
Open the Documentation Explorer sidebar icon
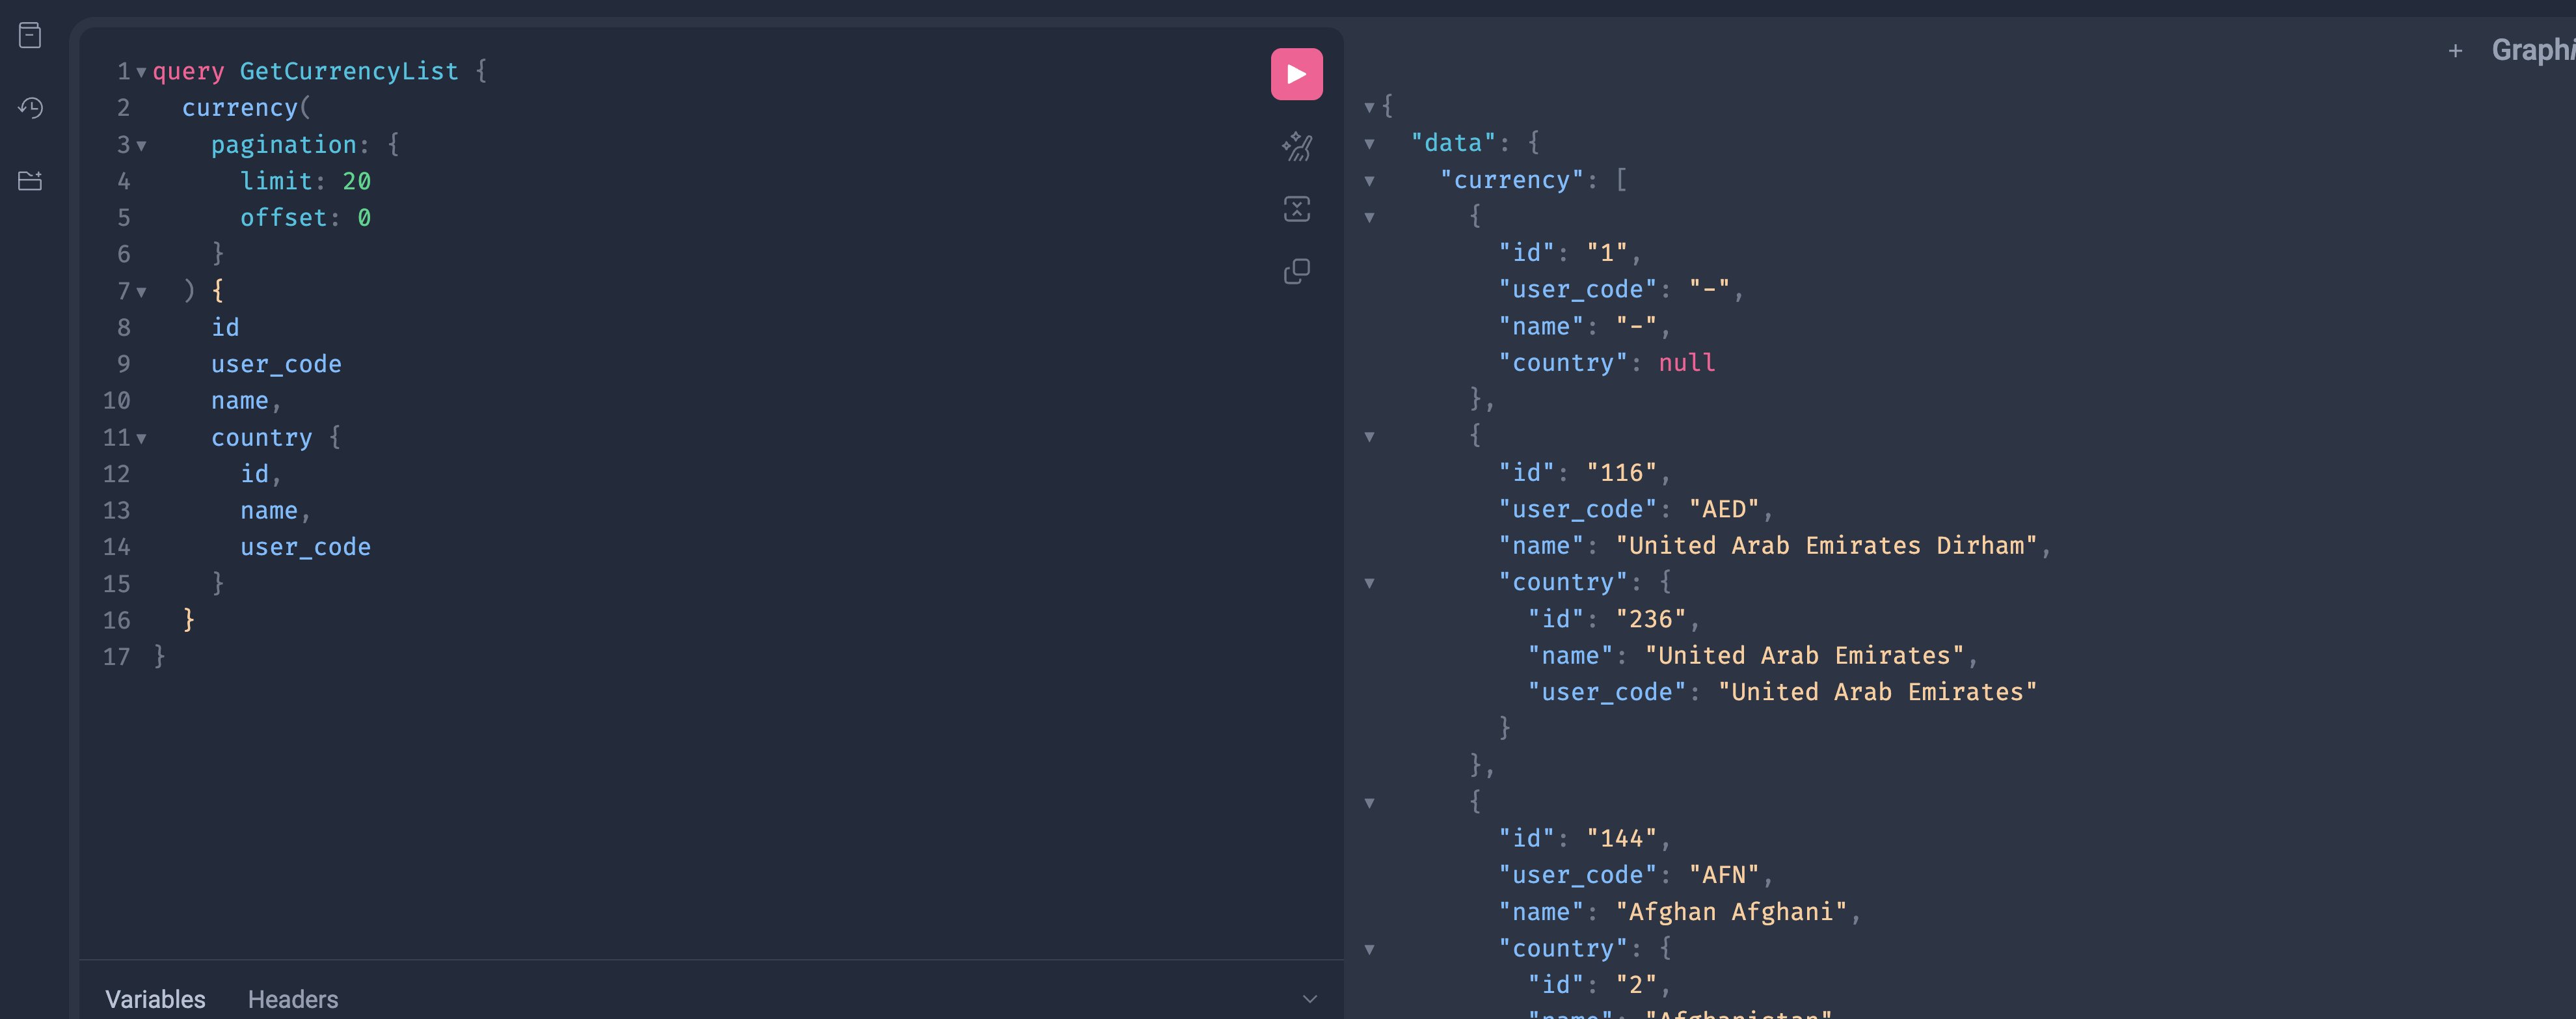(x=30, y=36)
